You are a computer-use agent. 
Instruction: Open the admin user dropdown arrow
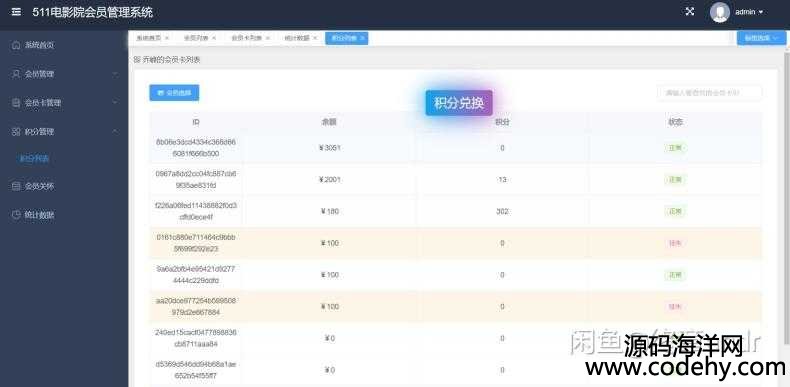tap(761, 12)
